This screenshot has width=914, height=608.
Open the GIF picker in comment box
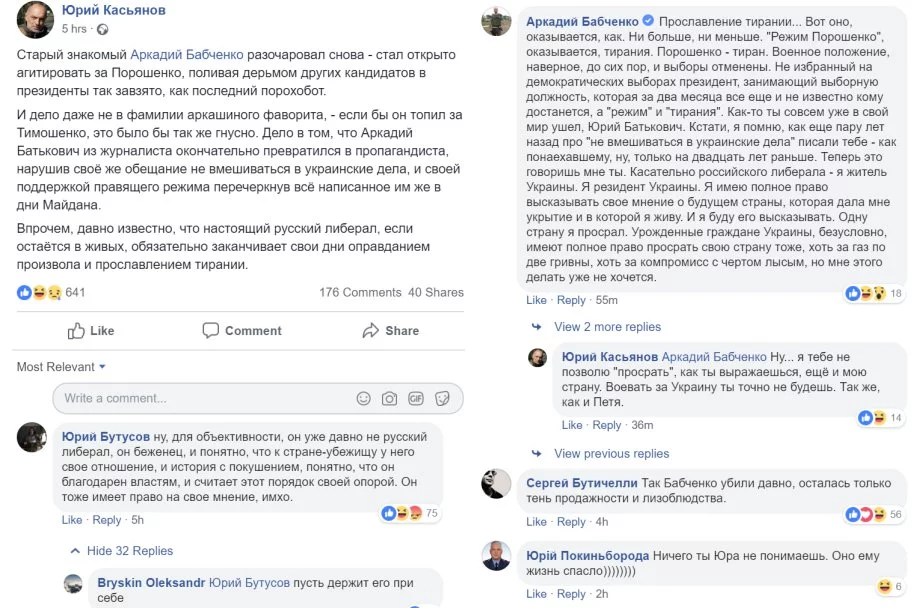coord(415,398)
